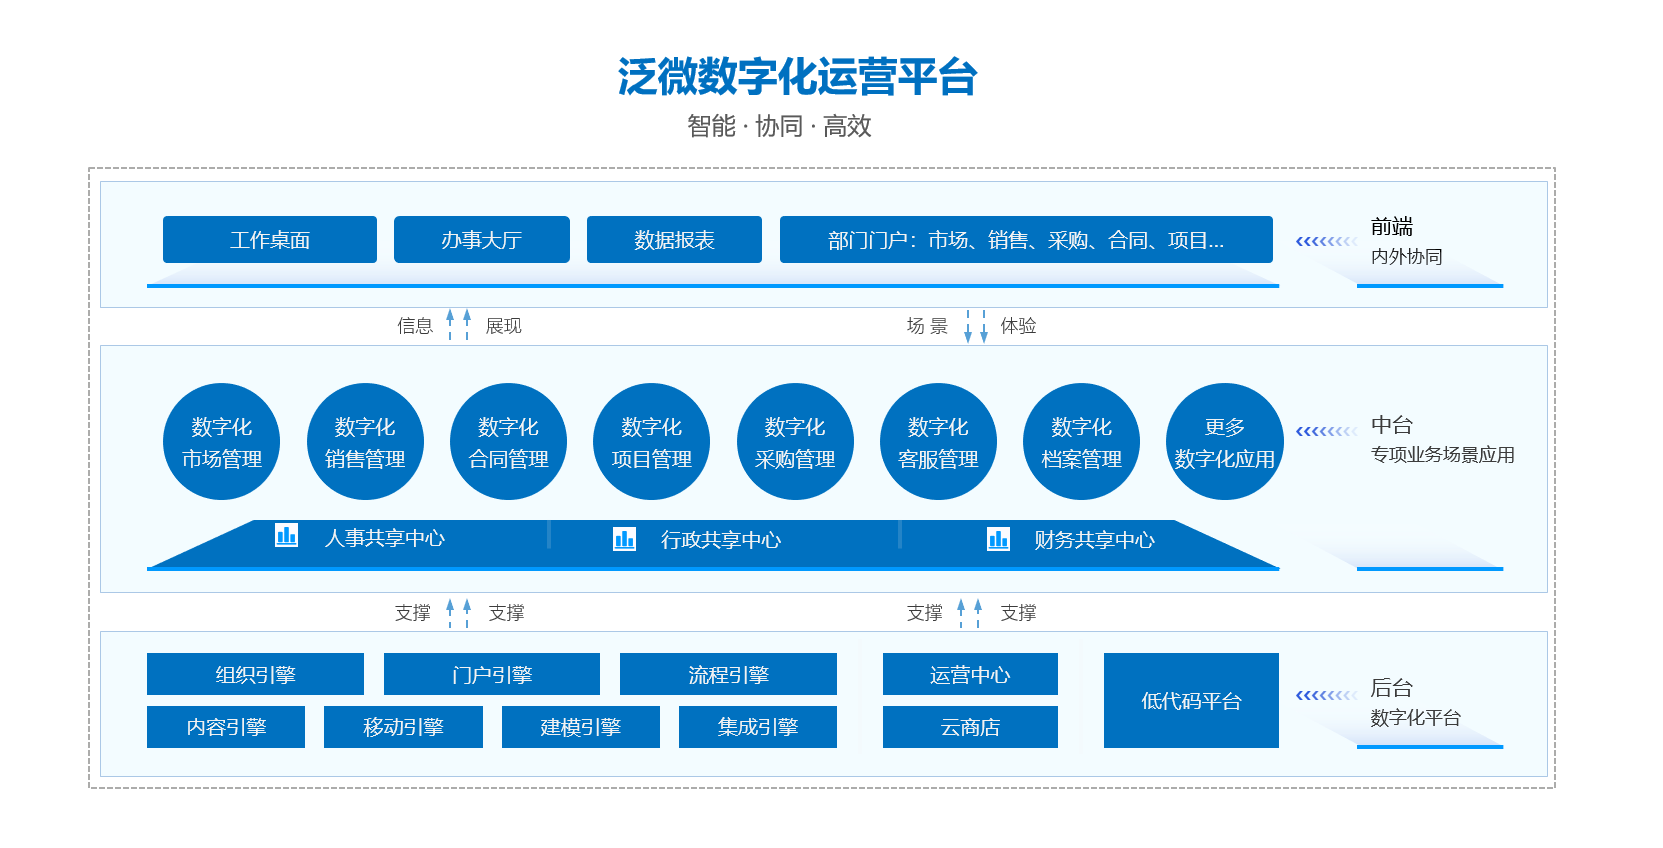
Task: Click the chevron arrows next to 前端
Action: point(1326,241)
